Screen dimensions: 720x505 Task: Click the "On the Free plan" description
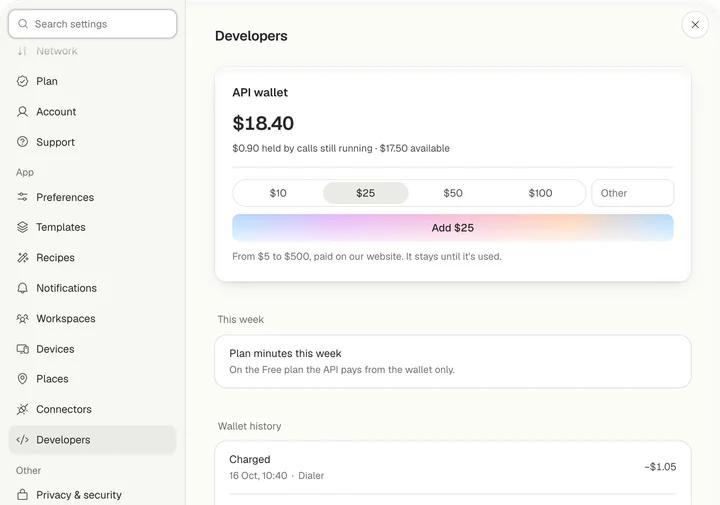coord(342,370)
